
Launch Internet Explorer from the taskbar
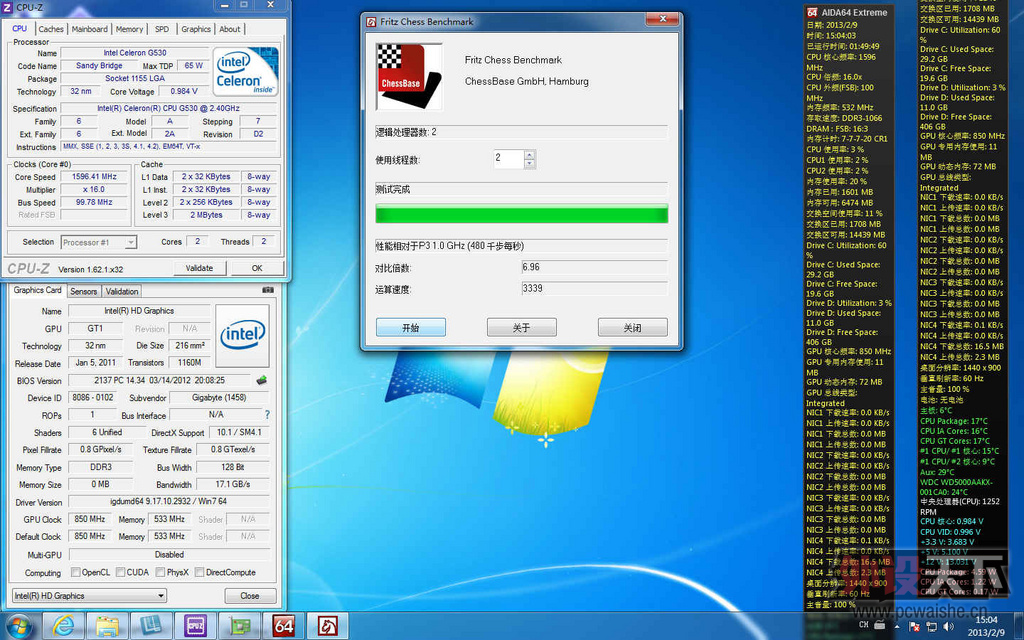point(63,626)
